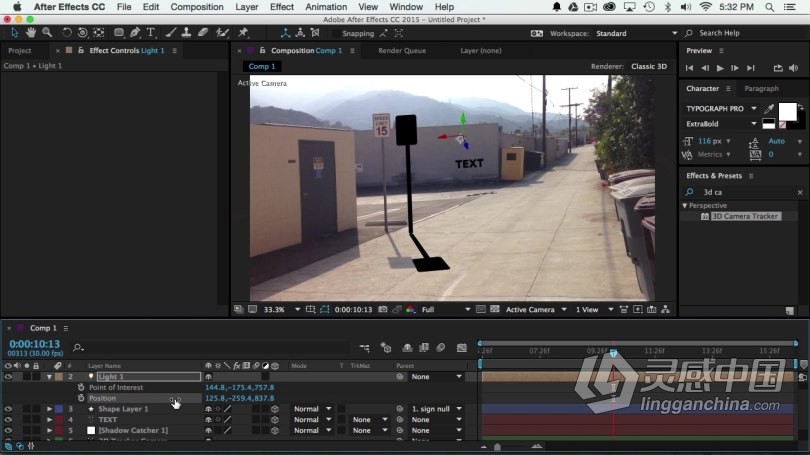Image resolution: width=810 pixels, height=455 pixels.
Task: Open the magnification 33.3% dropdown
Action: 282,309
